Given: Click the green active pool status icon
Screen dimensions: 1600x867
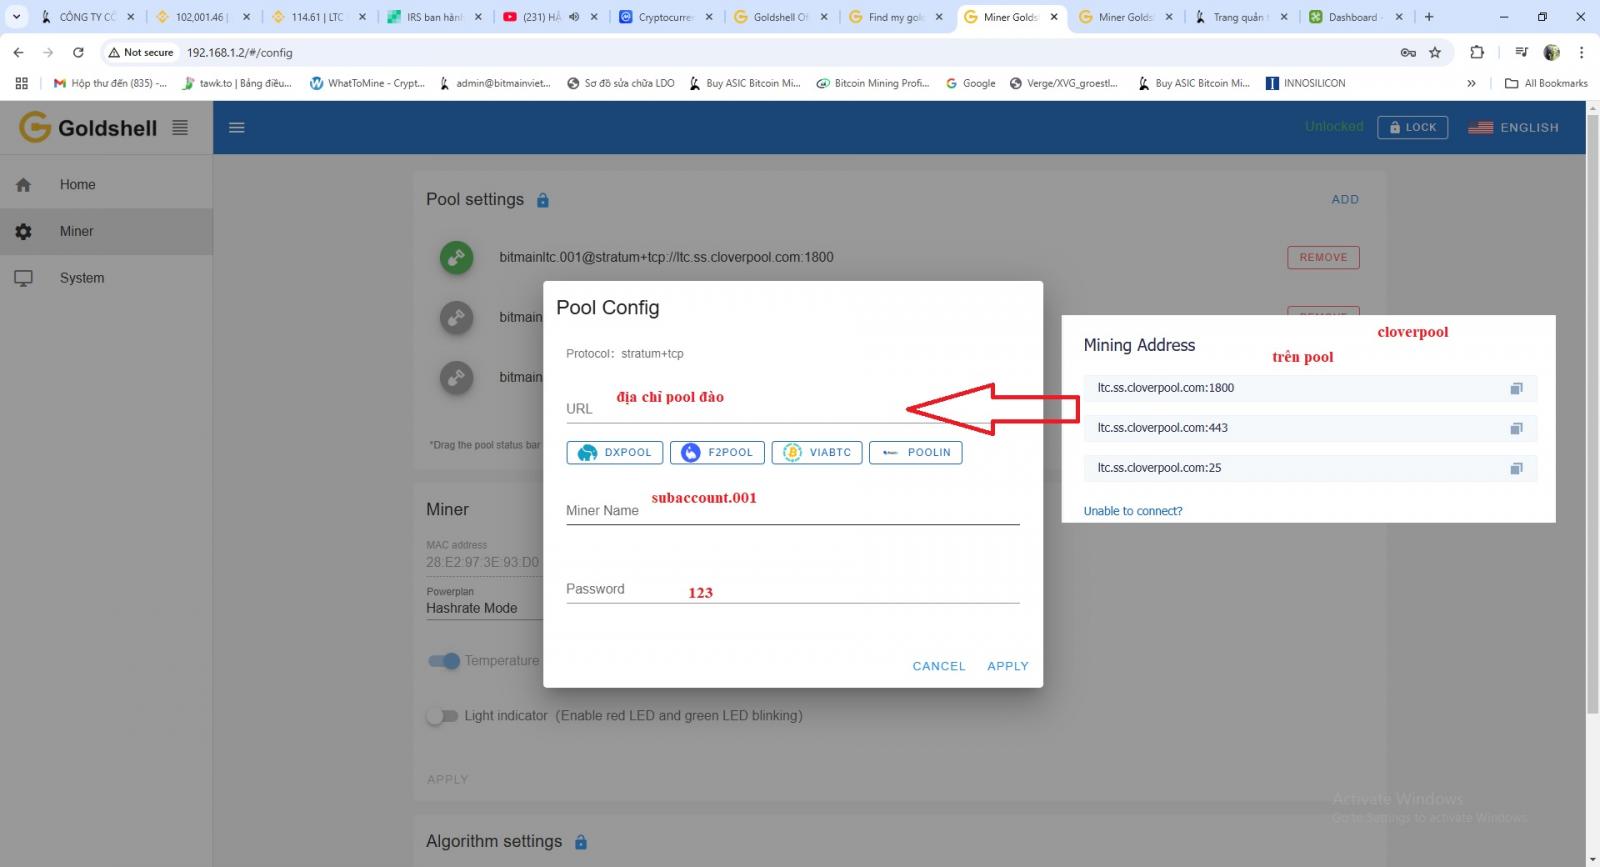Looking at the screenshot, I should 457,257.
